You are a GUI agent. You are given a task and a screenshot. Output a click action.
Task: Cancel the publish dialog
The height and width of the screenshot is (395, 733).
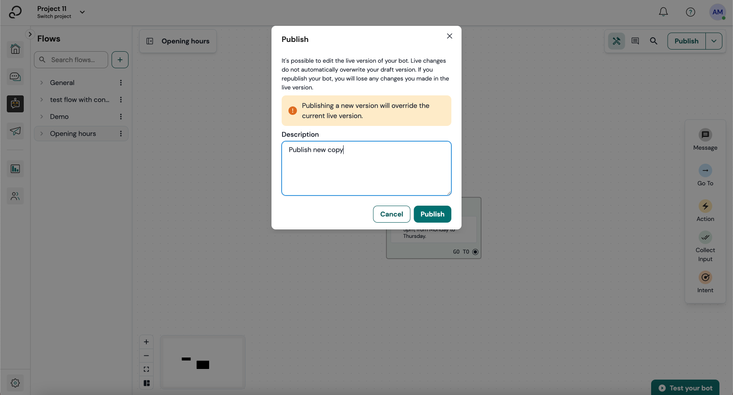pos(391,214)
